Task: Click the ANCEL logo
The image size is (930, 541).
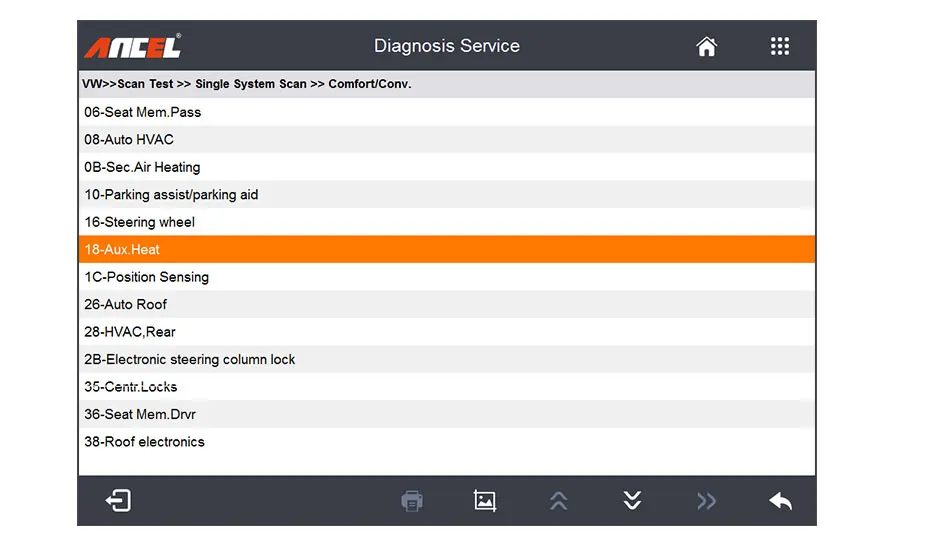Action: (x=132, y=46)
